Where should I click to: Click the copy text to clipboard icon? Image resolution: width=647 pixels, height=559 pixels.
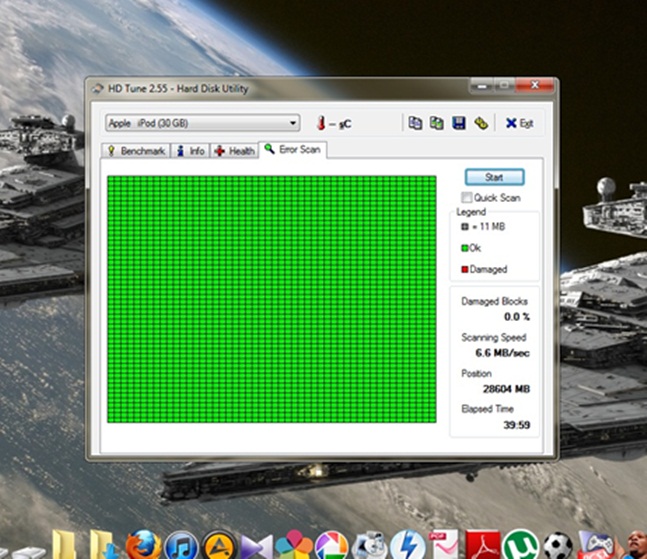pyautogui.click(x=414, y=123)
